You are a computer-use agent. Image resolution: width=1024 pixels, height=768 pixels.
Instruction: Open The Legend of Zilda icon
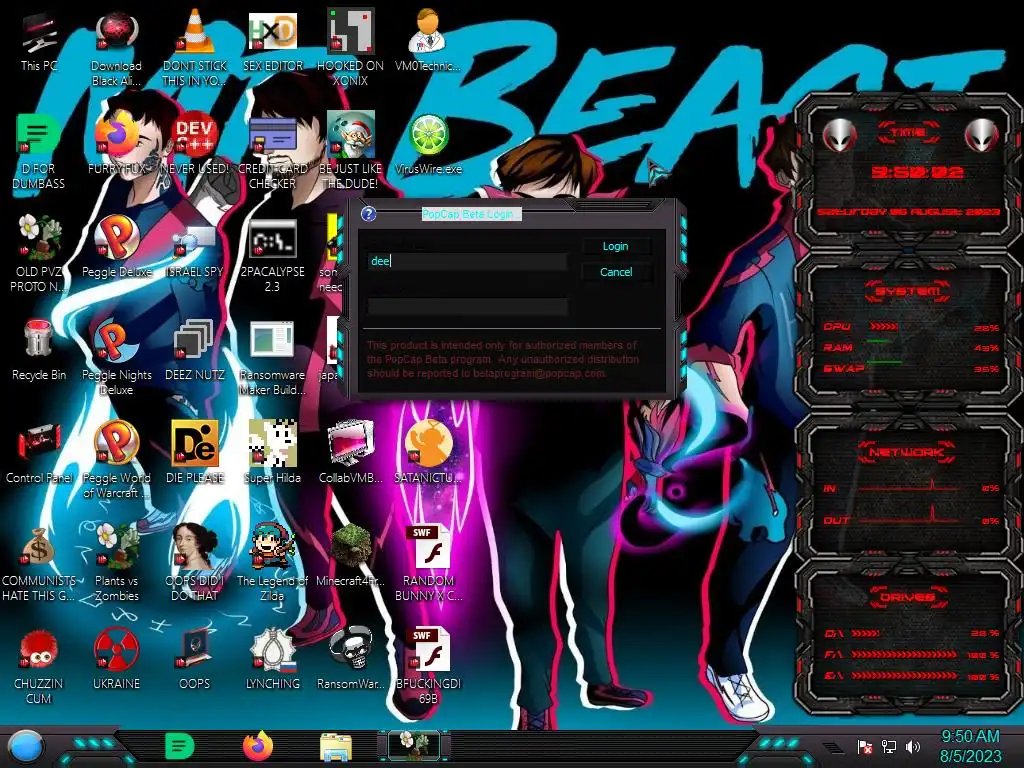(272, 563)
